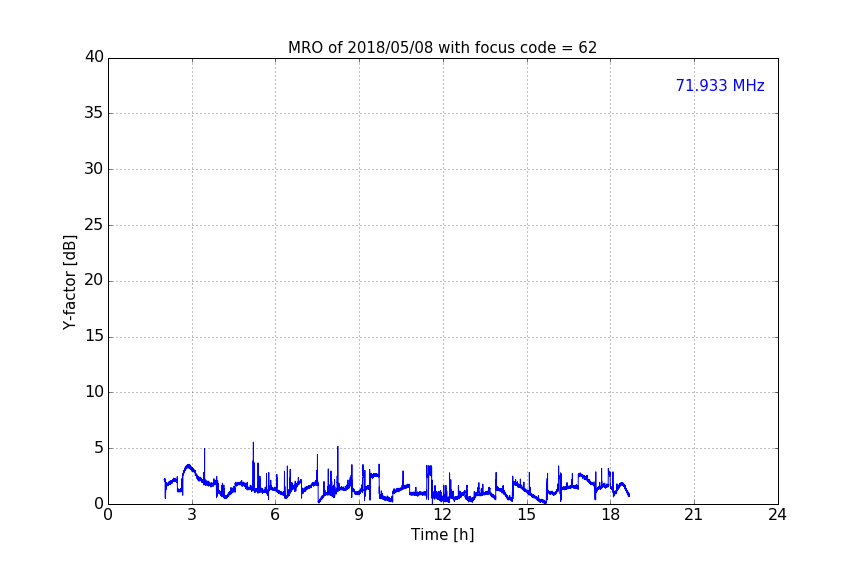Viewport: 864px width, 576px height.
Task: Click the 'Time [h]' axis label
Action: (442, 535)
